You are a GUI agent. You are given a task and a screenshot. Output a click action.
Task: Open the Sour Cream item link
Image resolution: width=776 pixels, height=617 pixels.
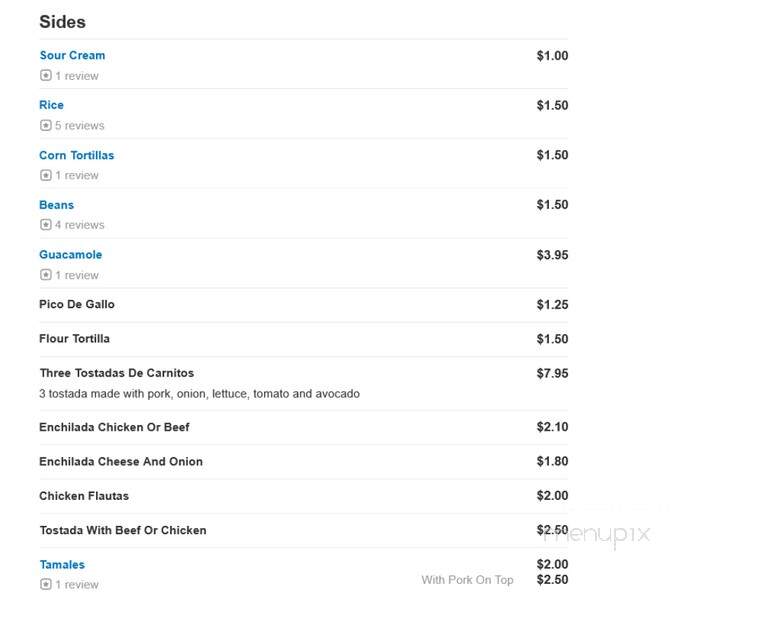tap(72, 55)
